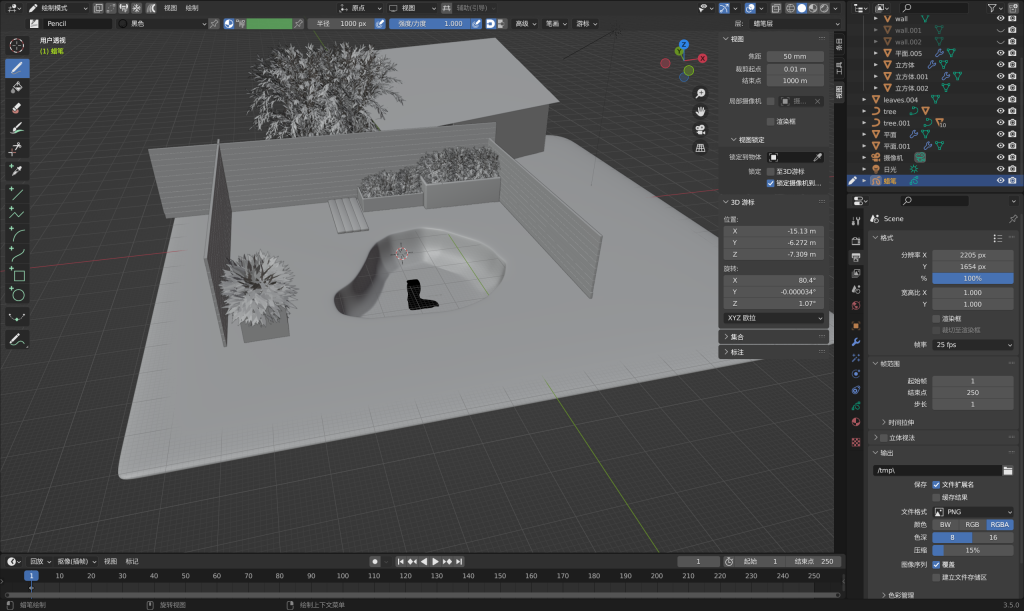Open the 文件格式 PNG dropdown
Viewport: 1024px width, 611px height.
(973, 512)
